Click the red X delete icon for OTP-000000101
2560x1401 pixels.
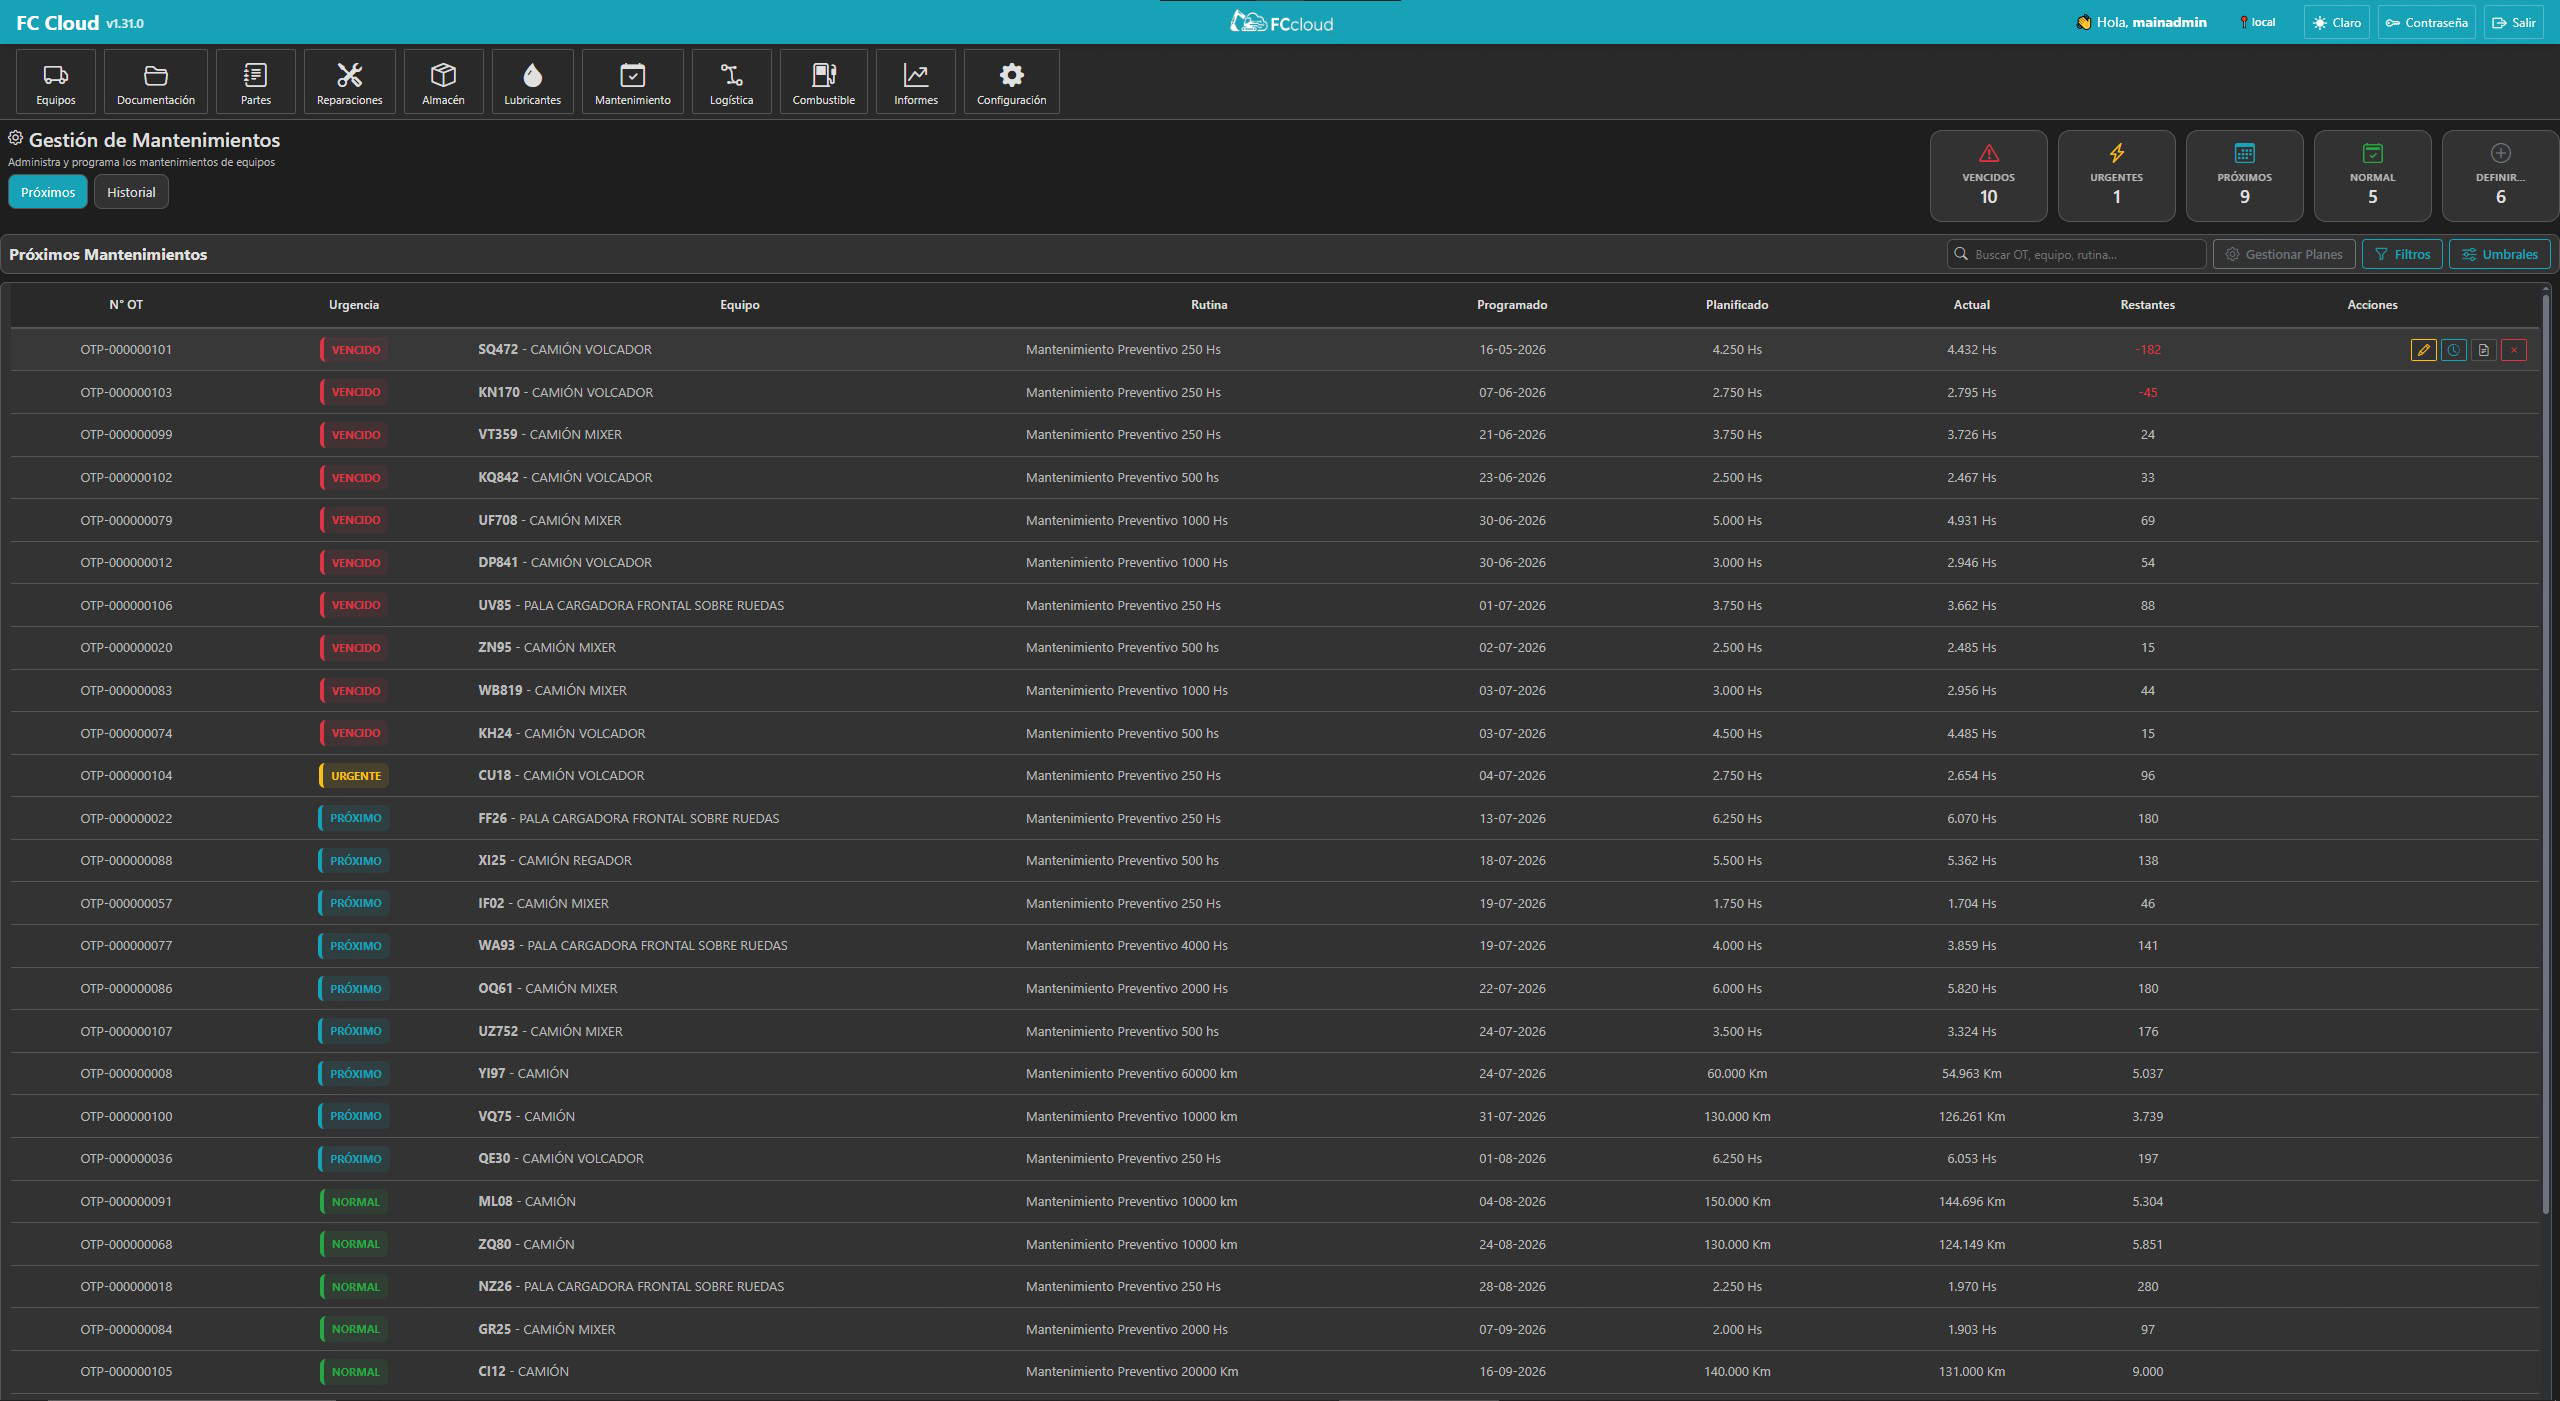(x=2513, y=350)
